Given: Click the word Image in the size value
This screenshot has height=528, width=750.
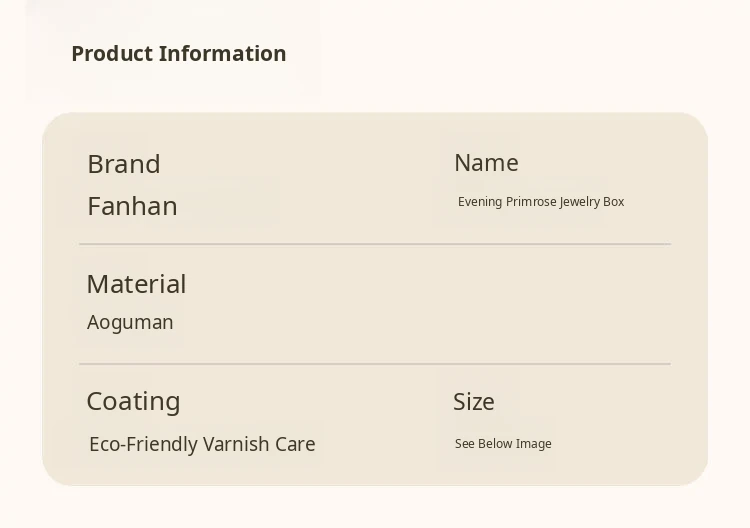Looking at the screenshot, I should tap(533, 444).
